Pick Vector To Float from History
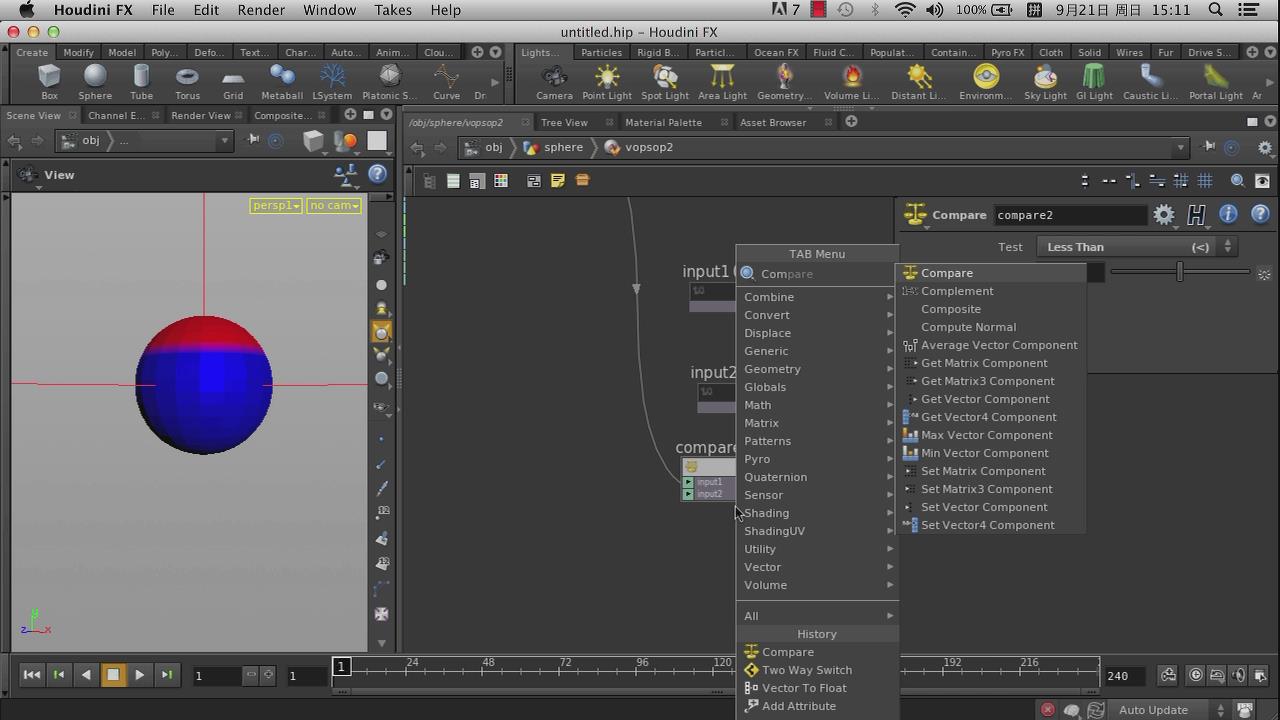The image size is (1280, 720). pos(817,688)
